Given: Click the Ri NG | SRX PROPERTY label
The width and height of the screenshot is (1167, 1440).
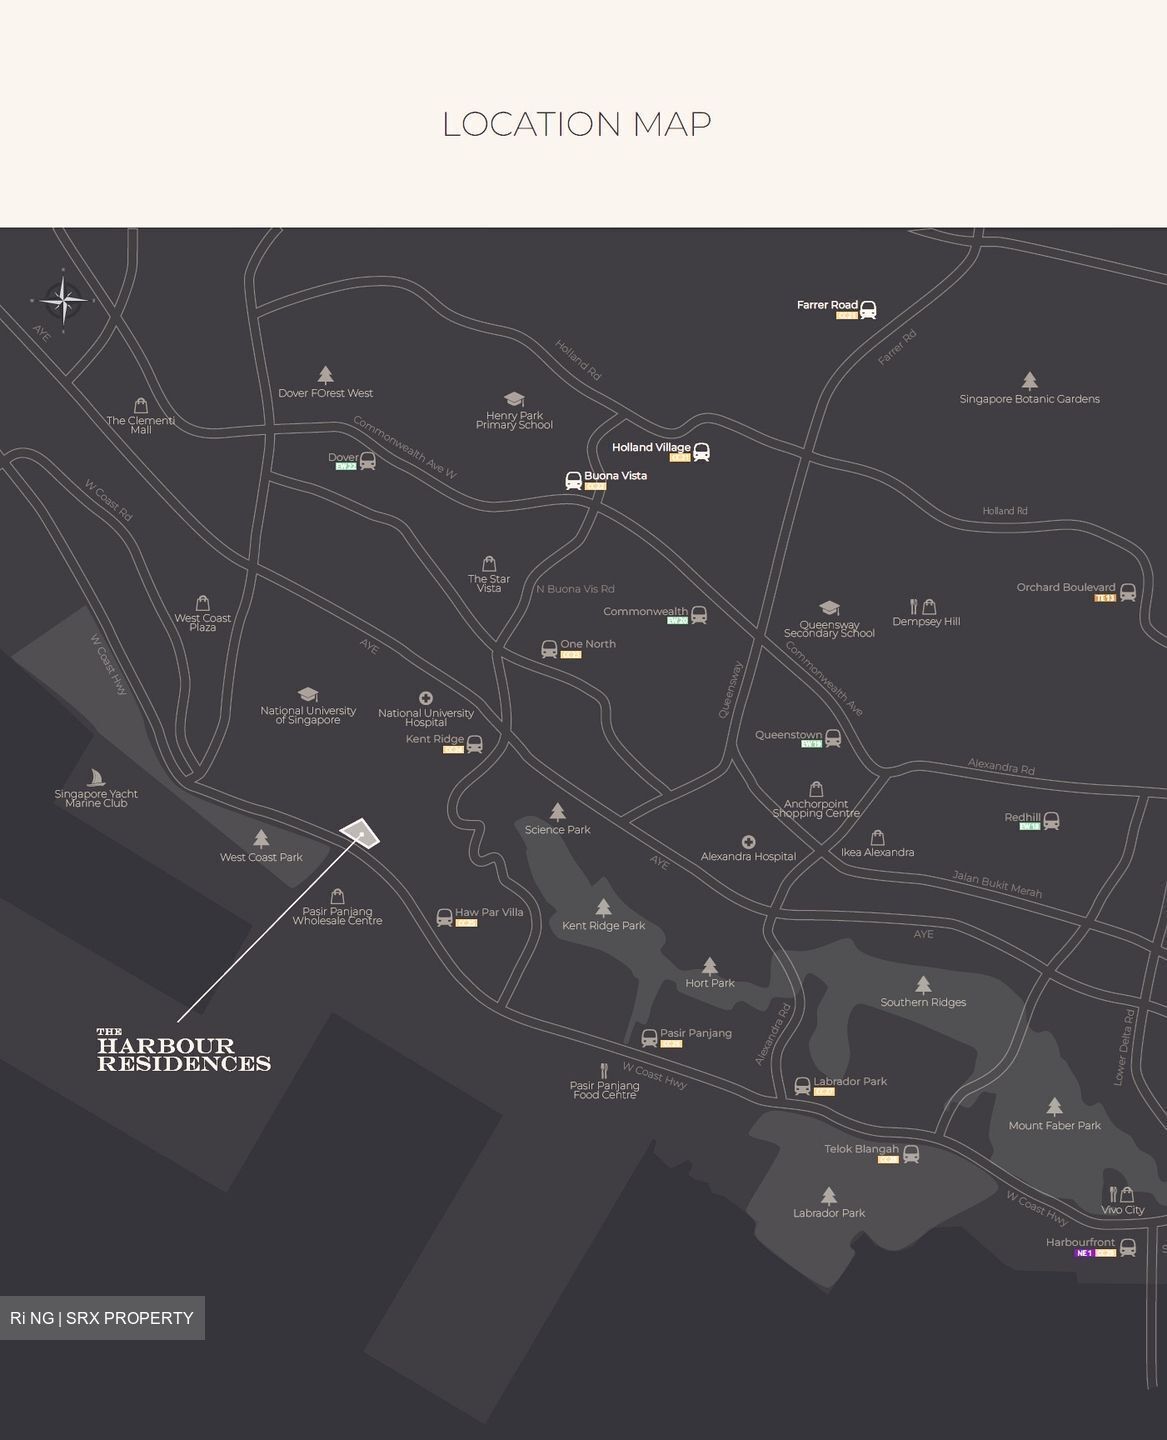Looking at the screenshot, I should click(102, 1318).
